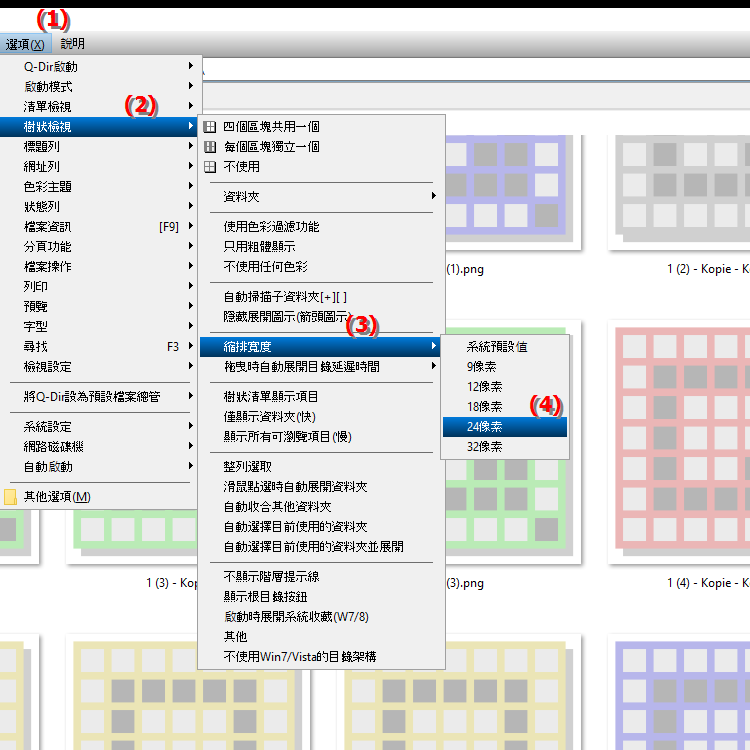Screen dimensions: 750x750
Task: Open the 說明 menu
Action: pyautogui.click(x=72, y=44)
